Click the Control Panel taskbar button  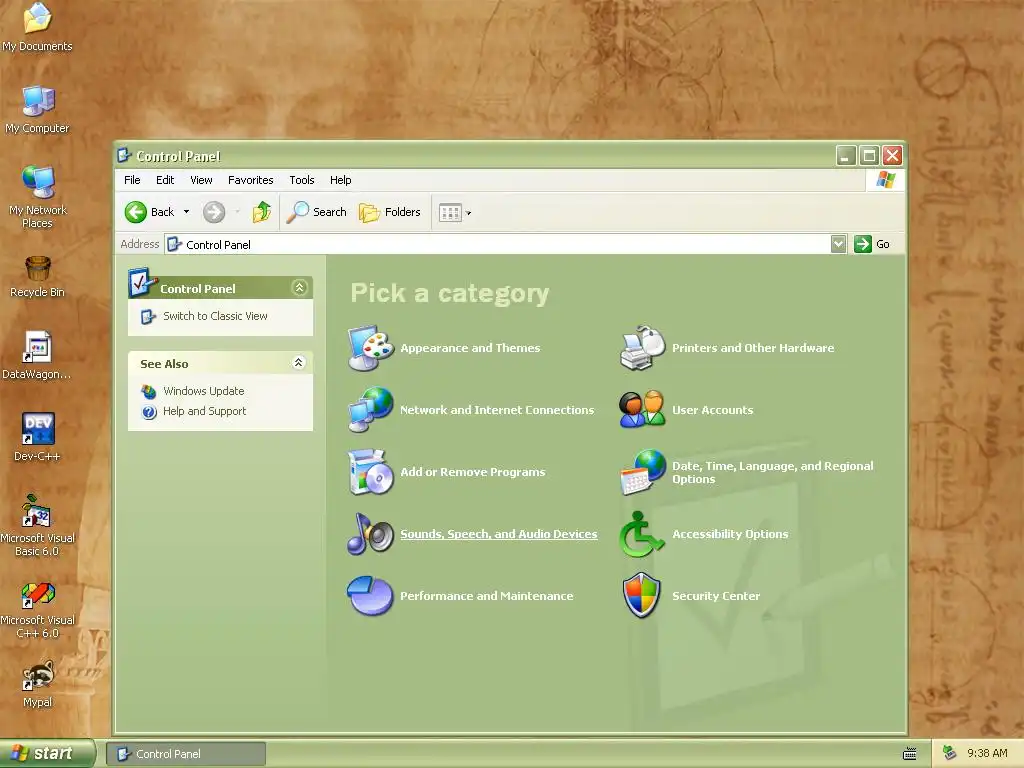pyautogui.click(x=186, y=754)
